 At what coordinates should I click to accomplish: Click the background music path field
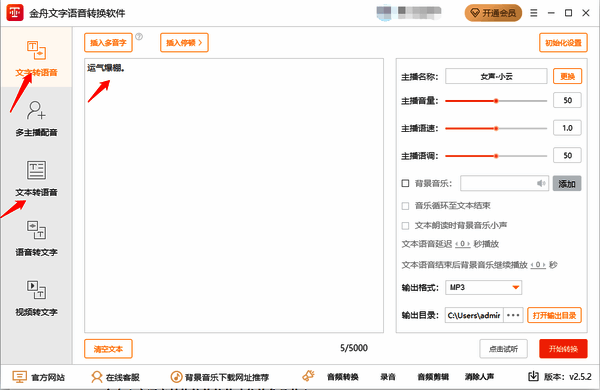[x=504, y=183]
